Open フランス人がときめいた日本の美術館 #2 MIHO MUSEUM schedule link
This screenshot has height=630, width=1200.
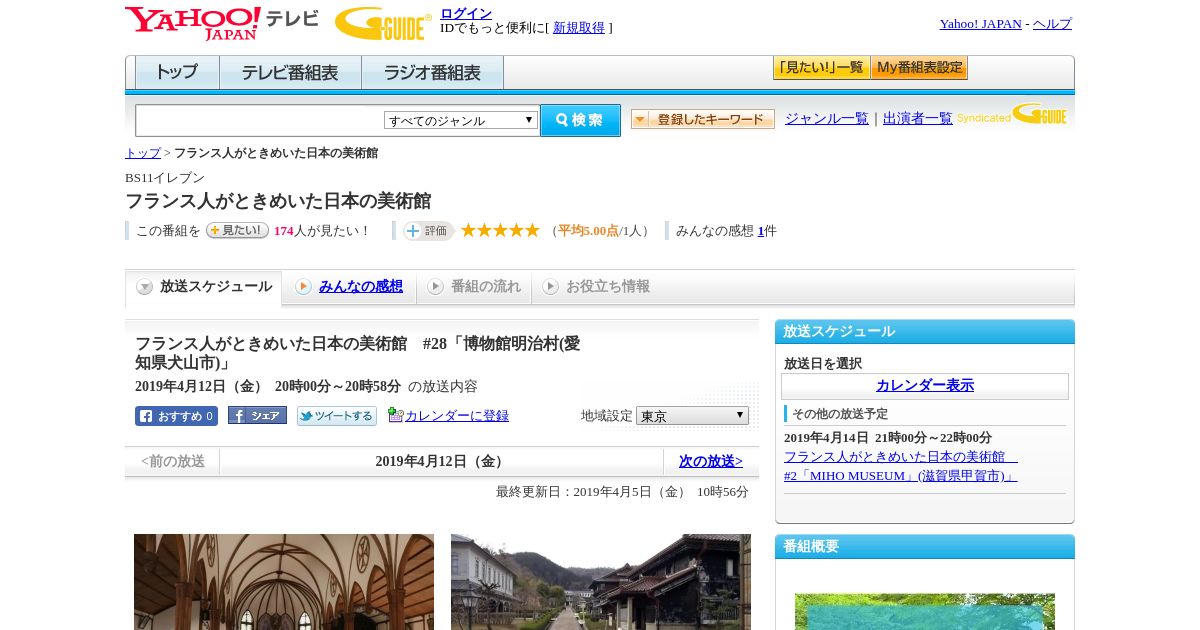(901, 466)
